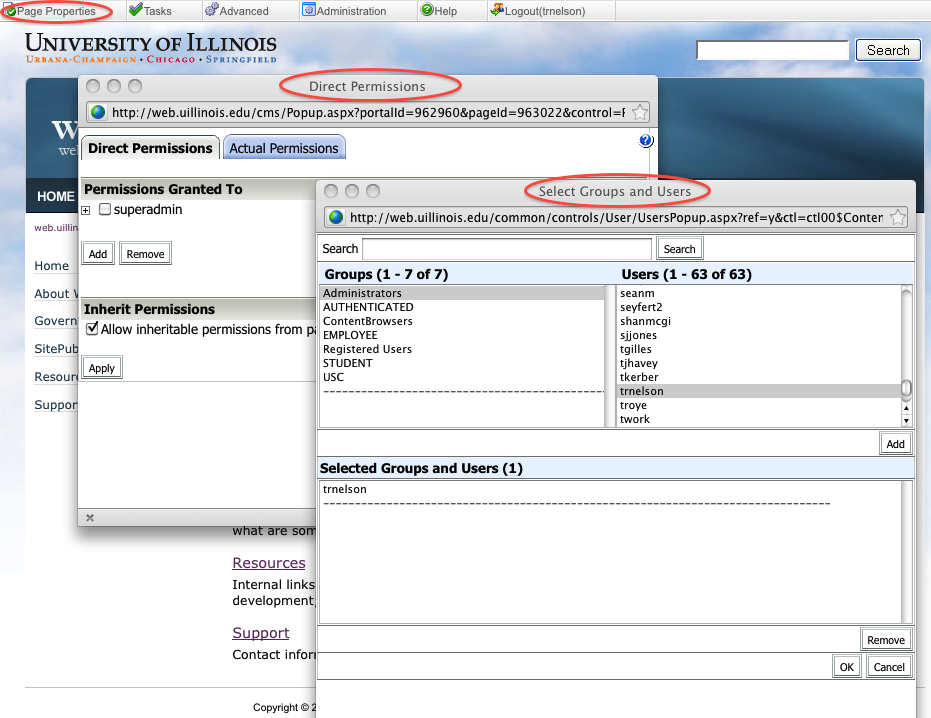The width and height of the screenshot is (931, 718).
Task: Click Remove under Permissions Granted To
Action: tap(145, 254)
